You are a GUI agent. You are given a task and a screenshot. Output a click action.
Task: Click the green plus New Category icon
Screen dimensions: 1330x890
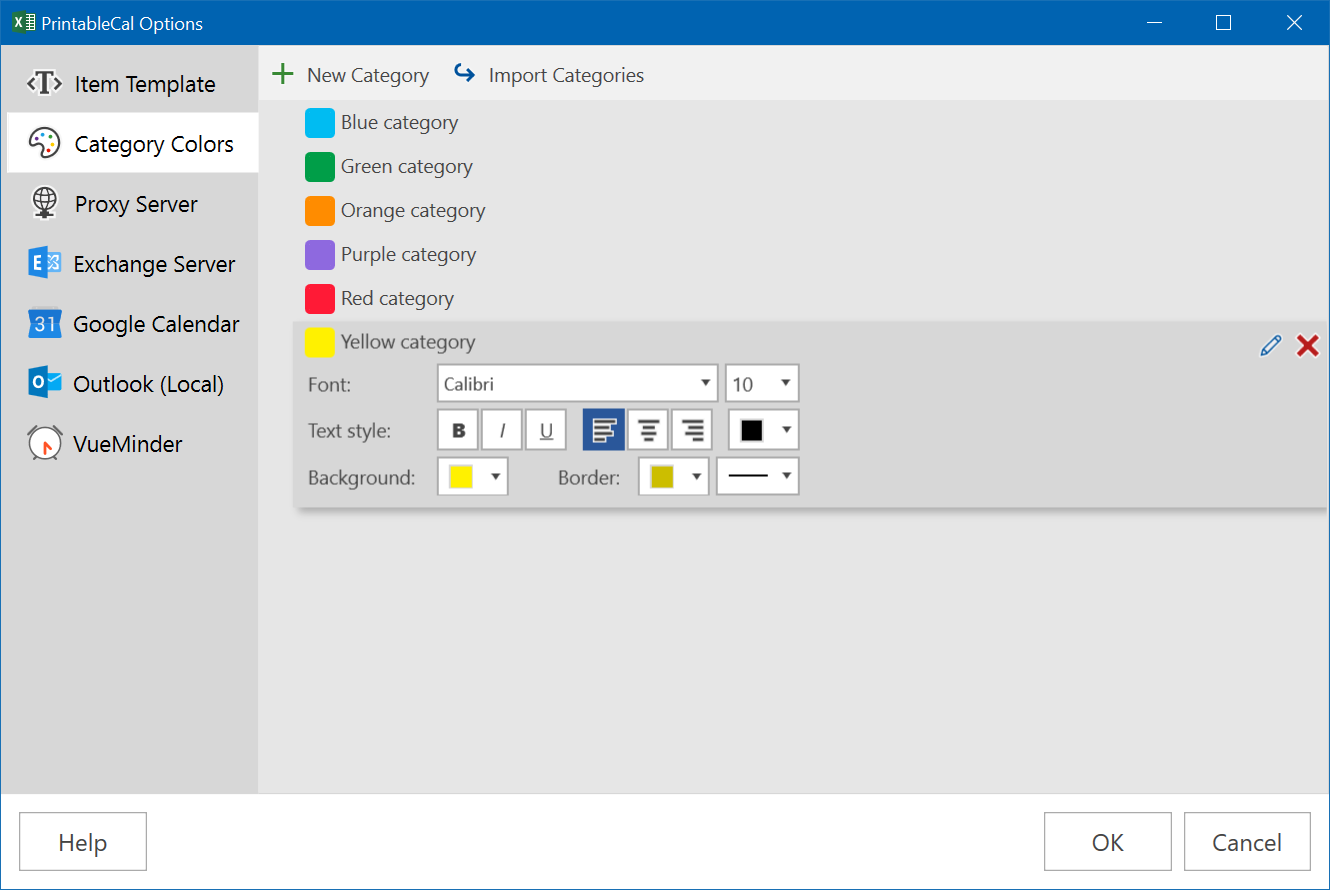[284, 74]
